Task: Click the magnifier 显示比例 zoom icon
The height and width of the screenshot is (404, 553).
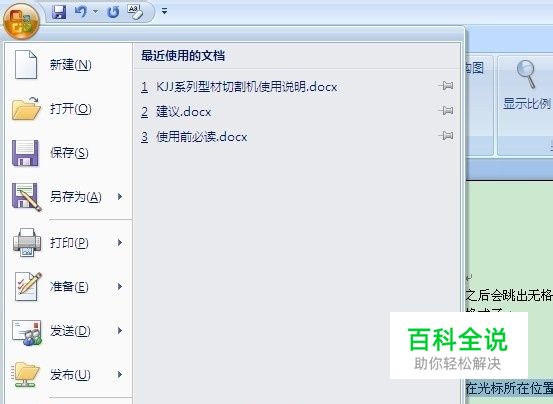Action: click(x=526, y=74)
